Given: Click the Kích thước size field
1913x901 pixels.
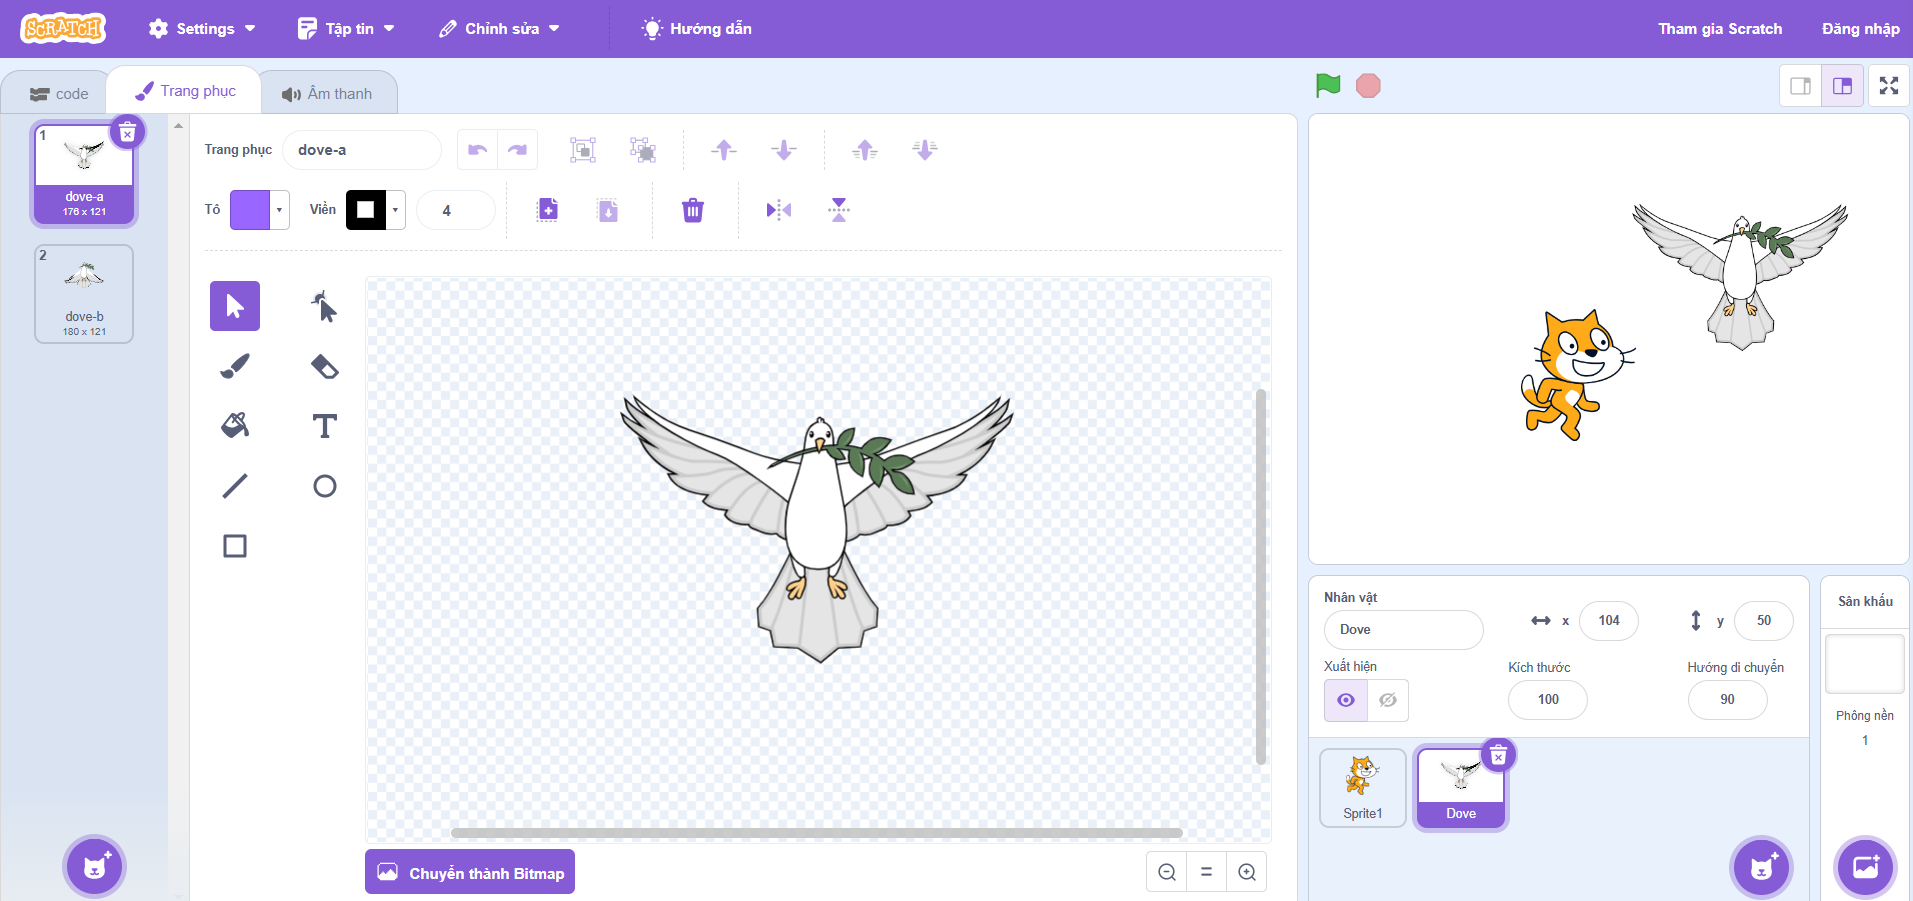Looking at the screenshot, I should (x=1548, y=700).
